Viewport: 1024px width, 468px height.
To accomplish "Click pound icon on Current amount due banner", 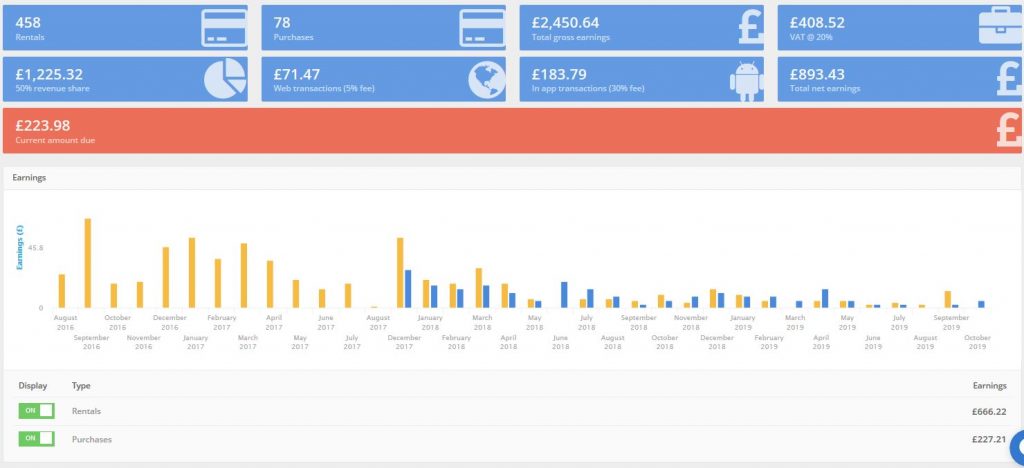I will (1009, 130).
